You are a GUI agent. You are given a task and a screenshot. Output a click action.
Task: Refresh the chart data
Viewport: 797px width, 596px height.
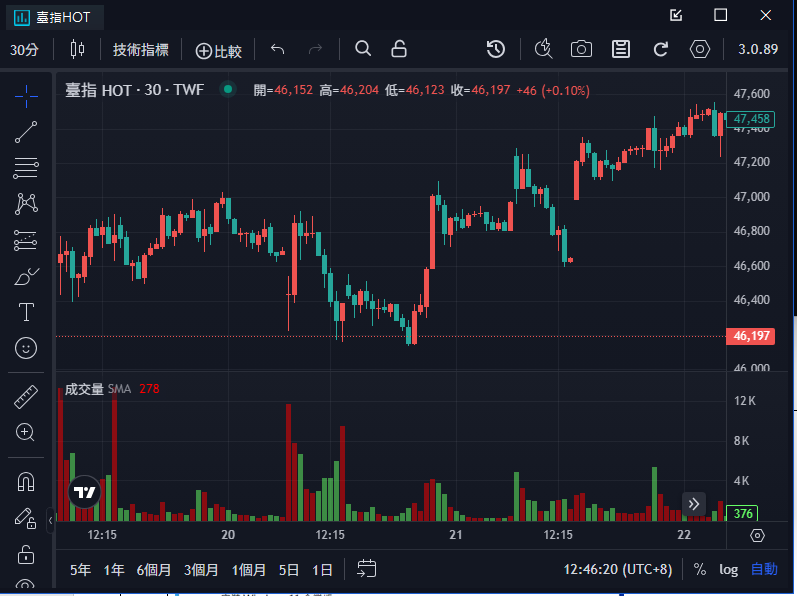660,49
